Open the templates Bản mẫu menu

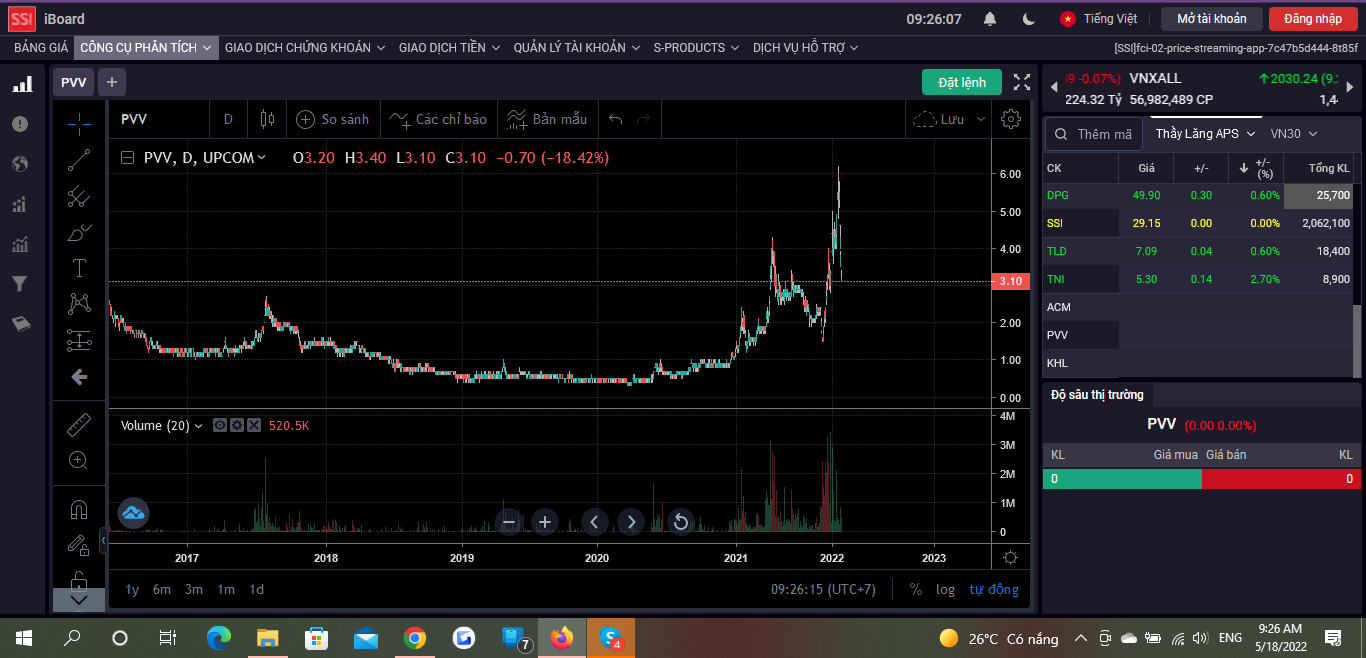547,119
